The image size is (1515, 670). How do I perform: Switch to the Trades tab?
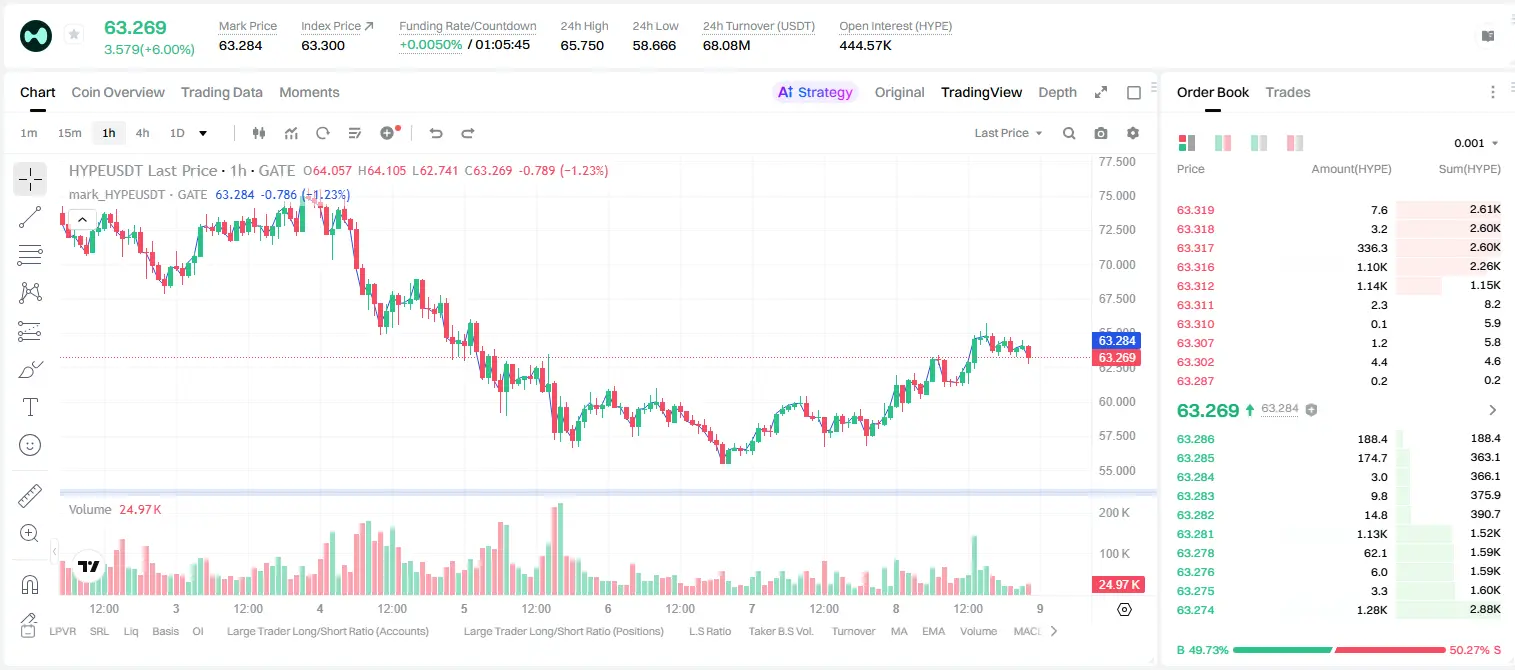click(x=1288, y=92)
